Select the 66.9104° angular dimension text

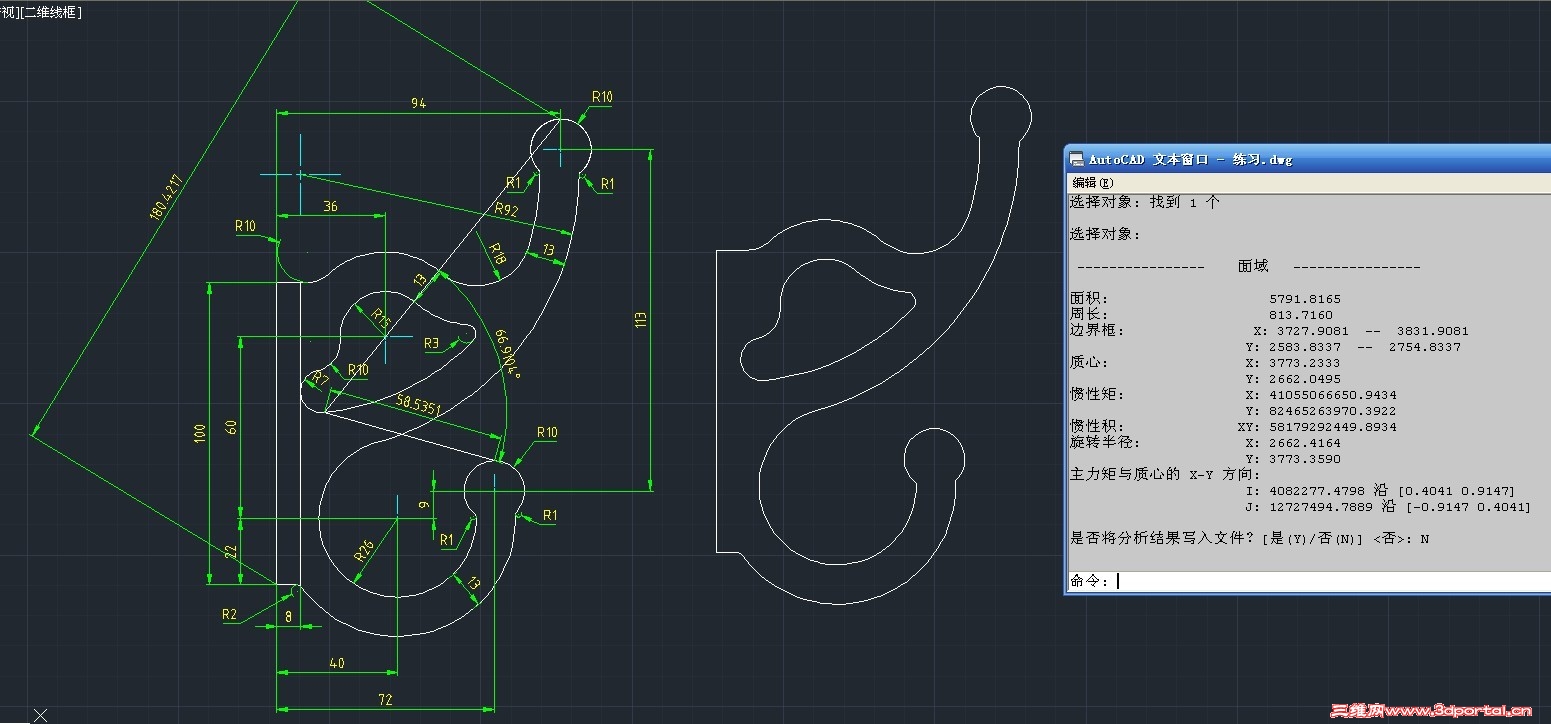point(509,354)
